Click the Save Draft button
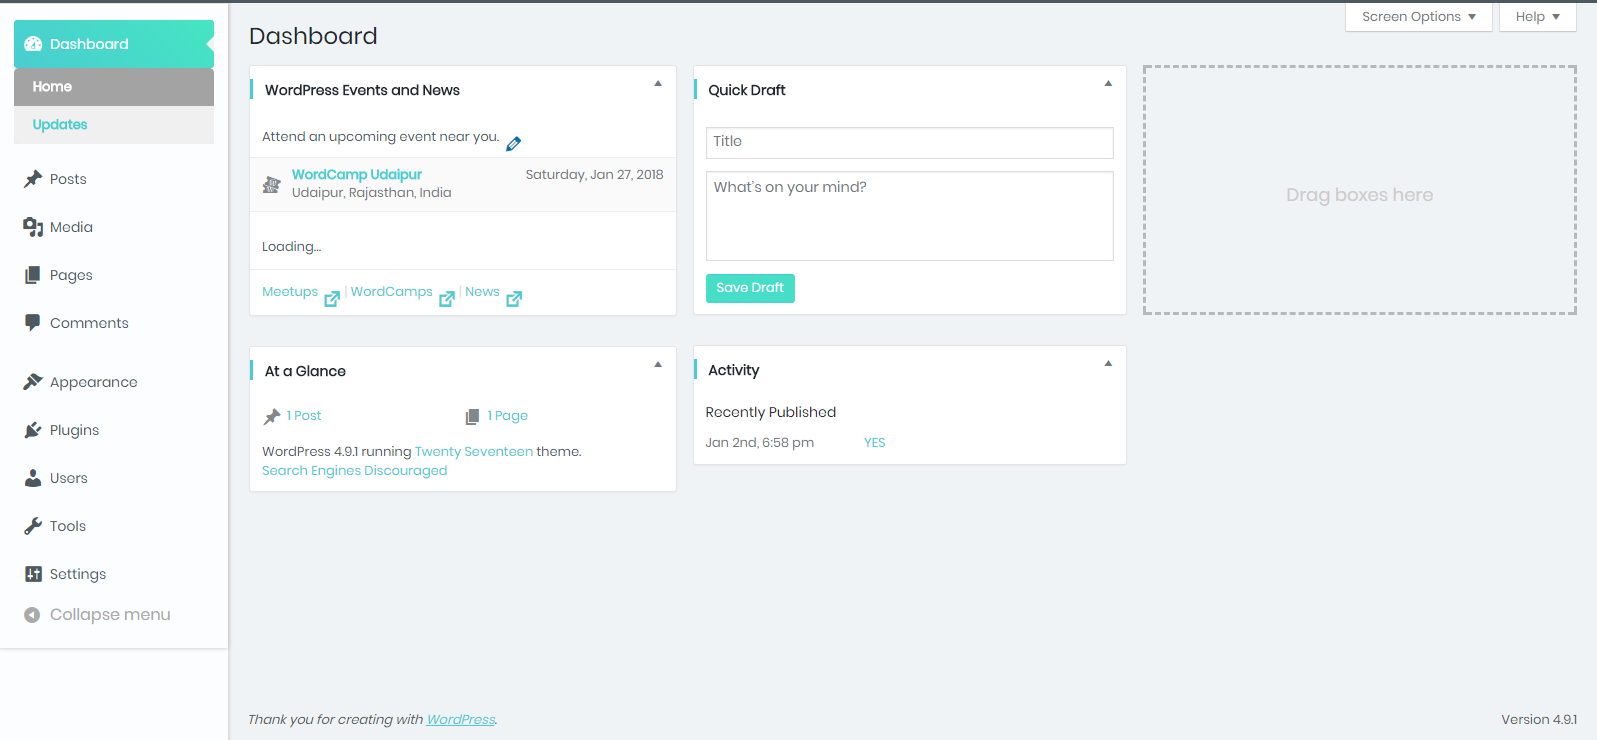 pos(750,288)
